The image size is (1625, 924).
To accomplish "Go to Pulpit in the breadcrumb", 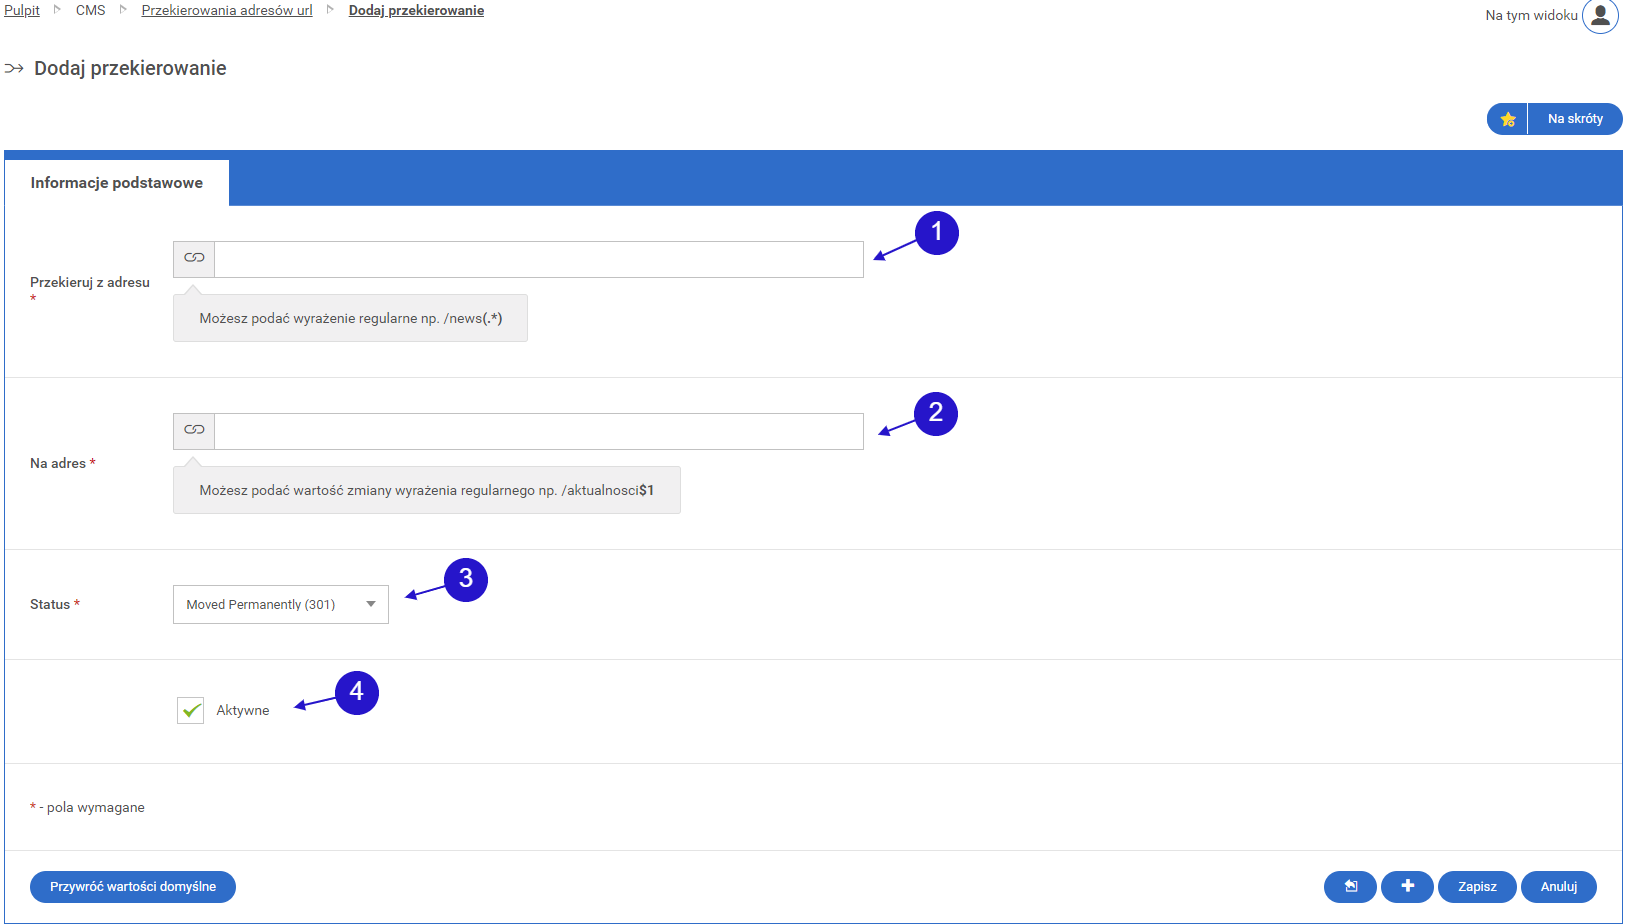I will tap(22, 10).
